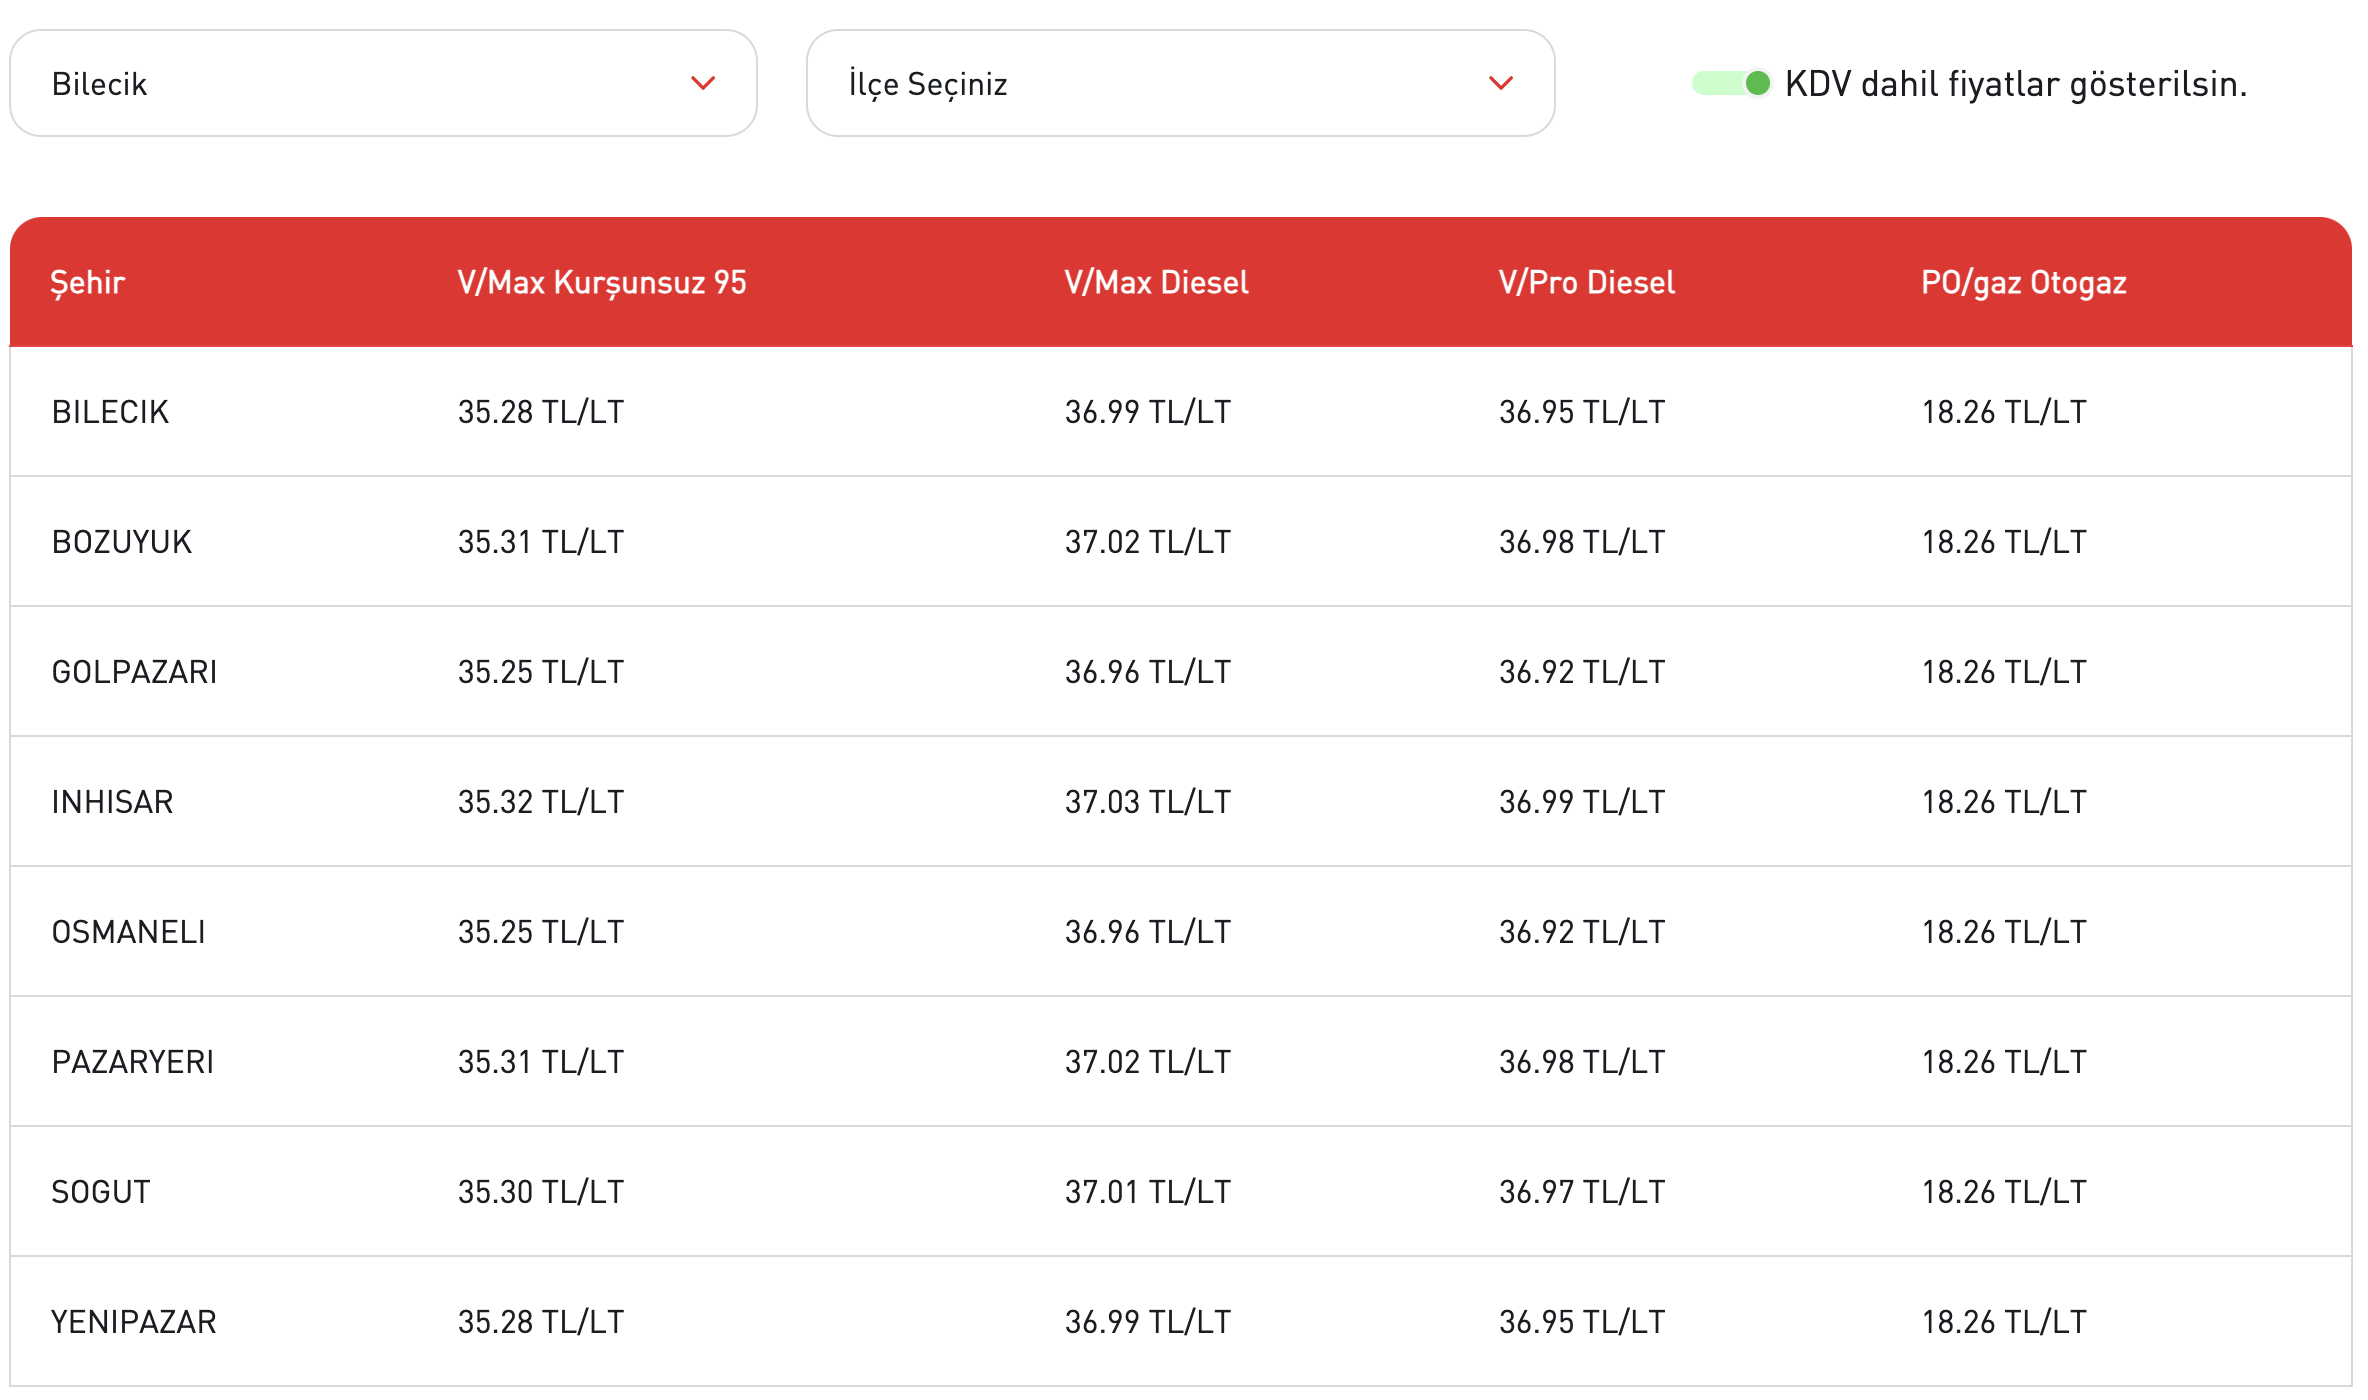Viewport: 2368px width, 1400px height.
Task: Click YENIPAZAR V/Max Diesel price 36.99
Action: [x=1147, y=1322]
